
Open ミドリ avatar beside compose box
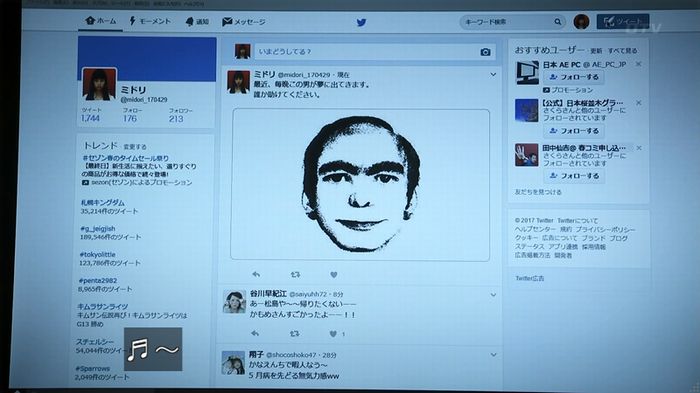pos(243,52)
